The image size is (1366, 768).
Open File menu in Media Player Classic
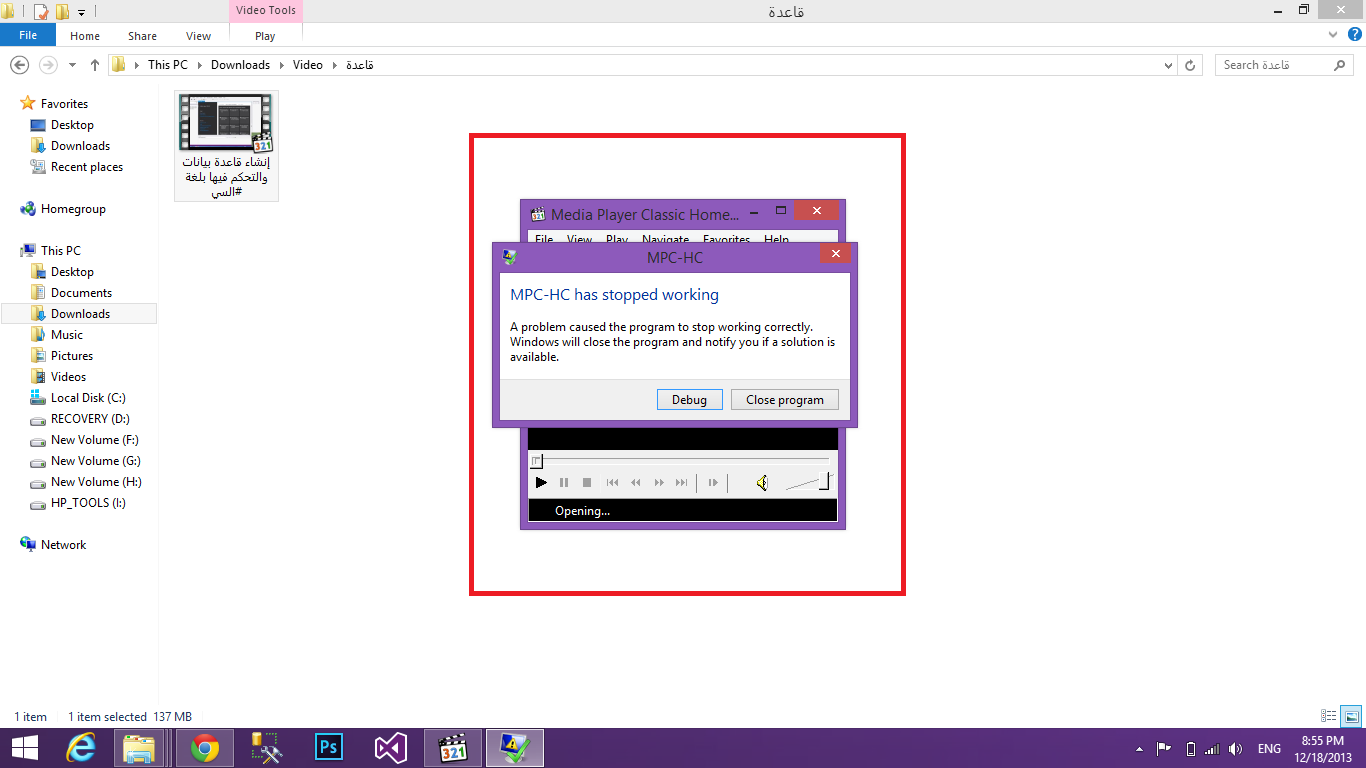coord(544,240)
